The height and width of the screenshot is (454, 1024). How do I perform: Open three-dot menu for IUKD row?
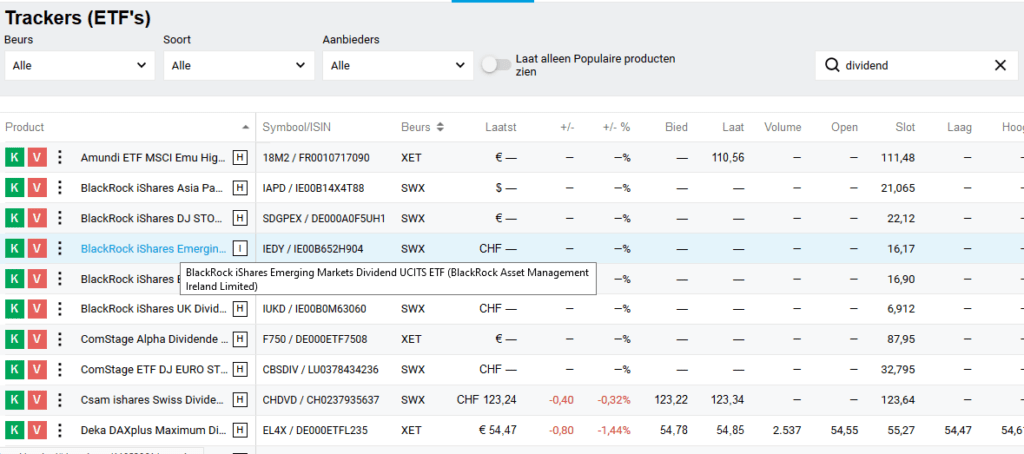point(60,309)
